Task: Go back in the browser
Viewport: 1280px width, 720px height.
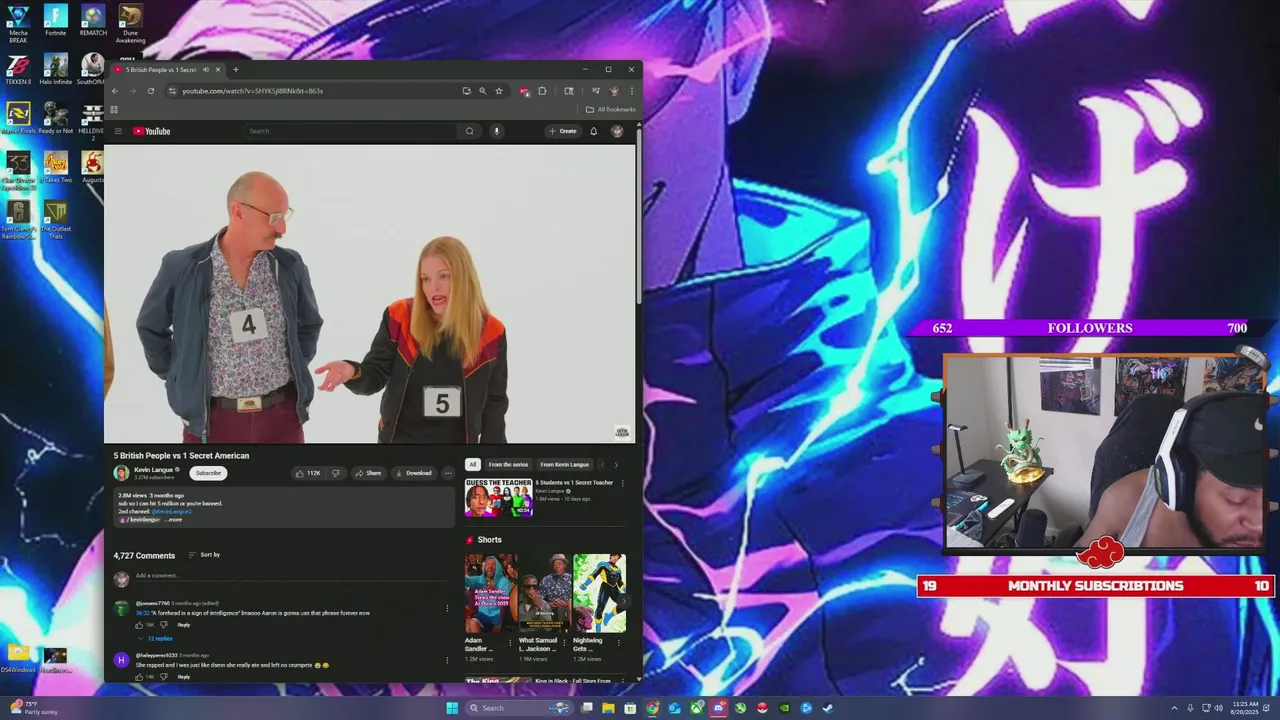Action: (x=115, y=91)
